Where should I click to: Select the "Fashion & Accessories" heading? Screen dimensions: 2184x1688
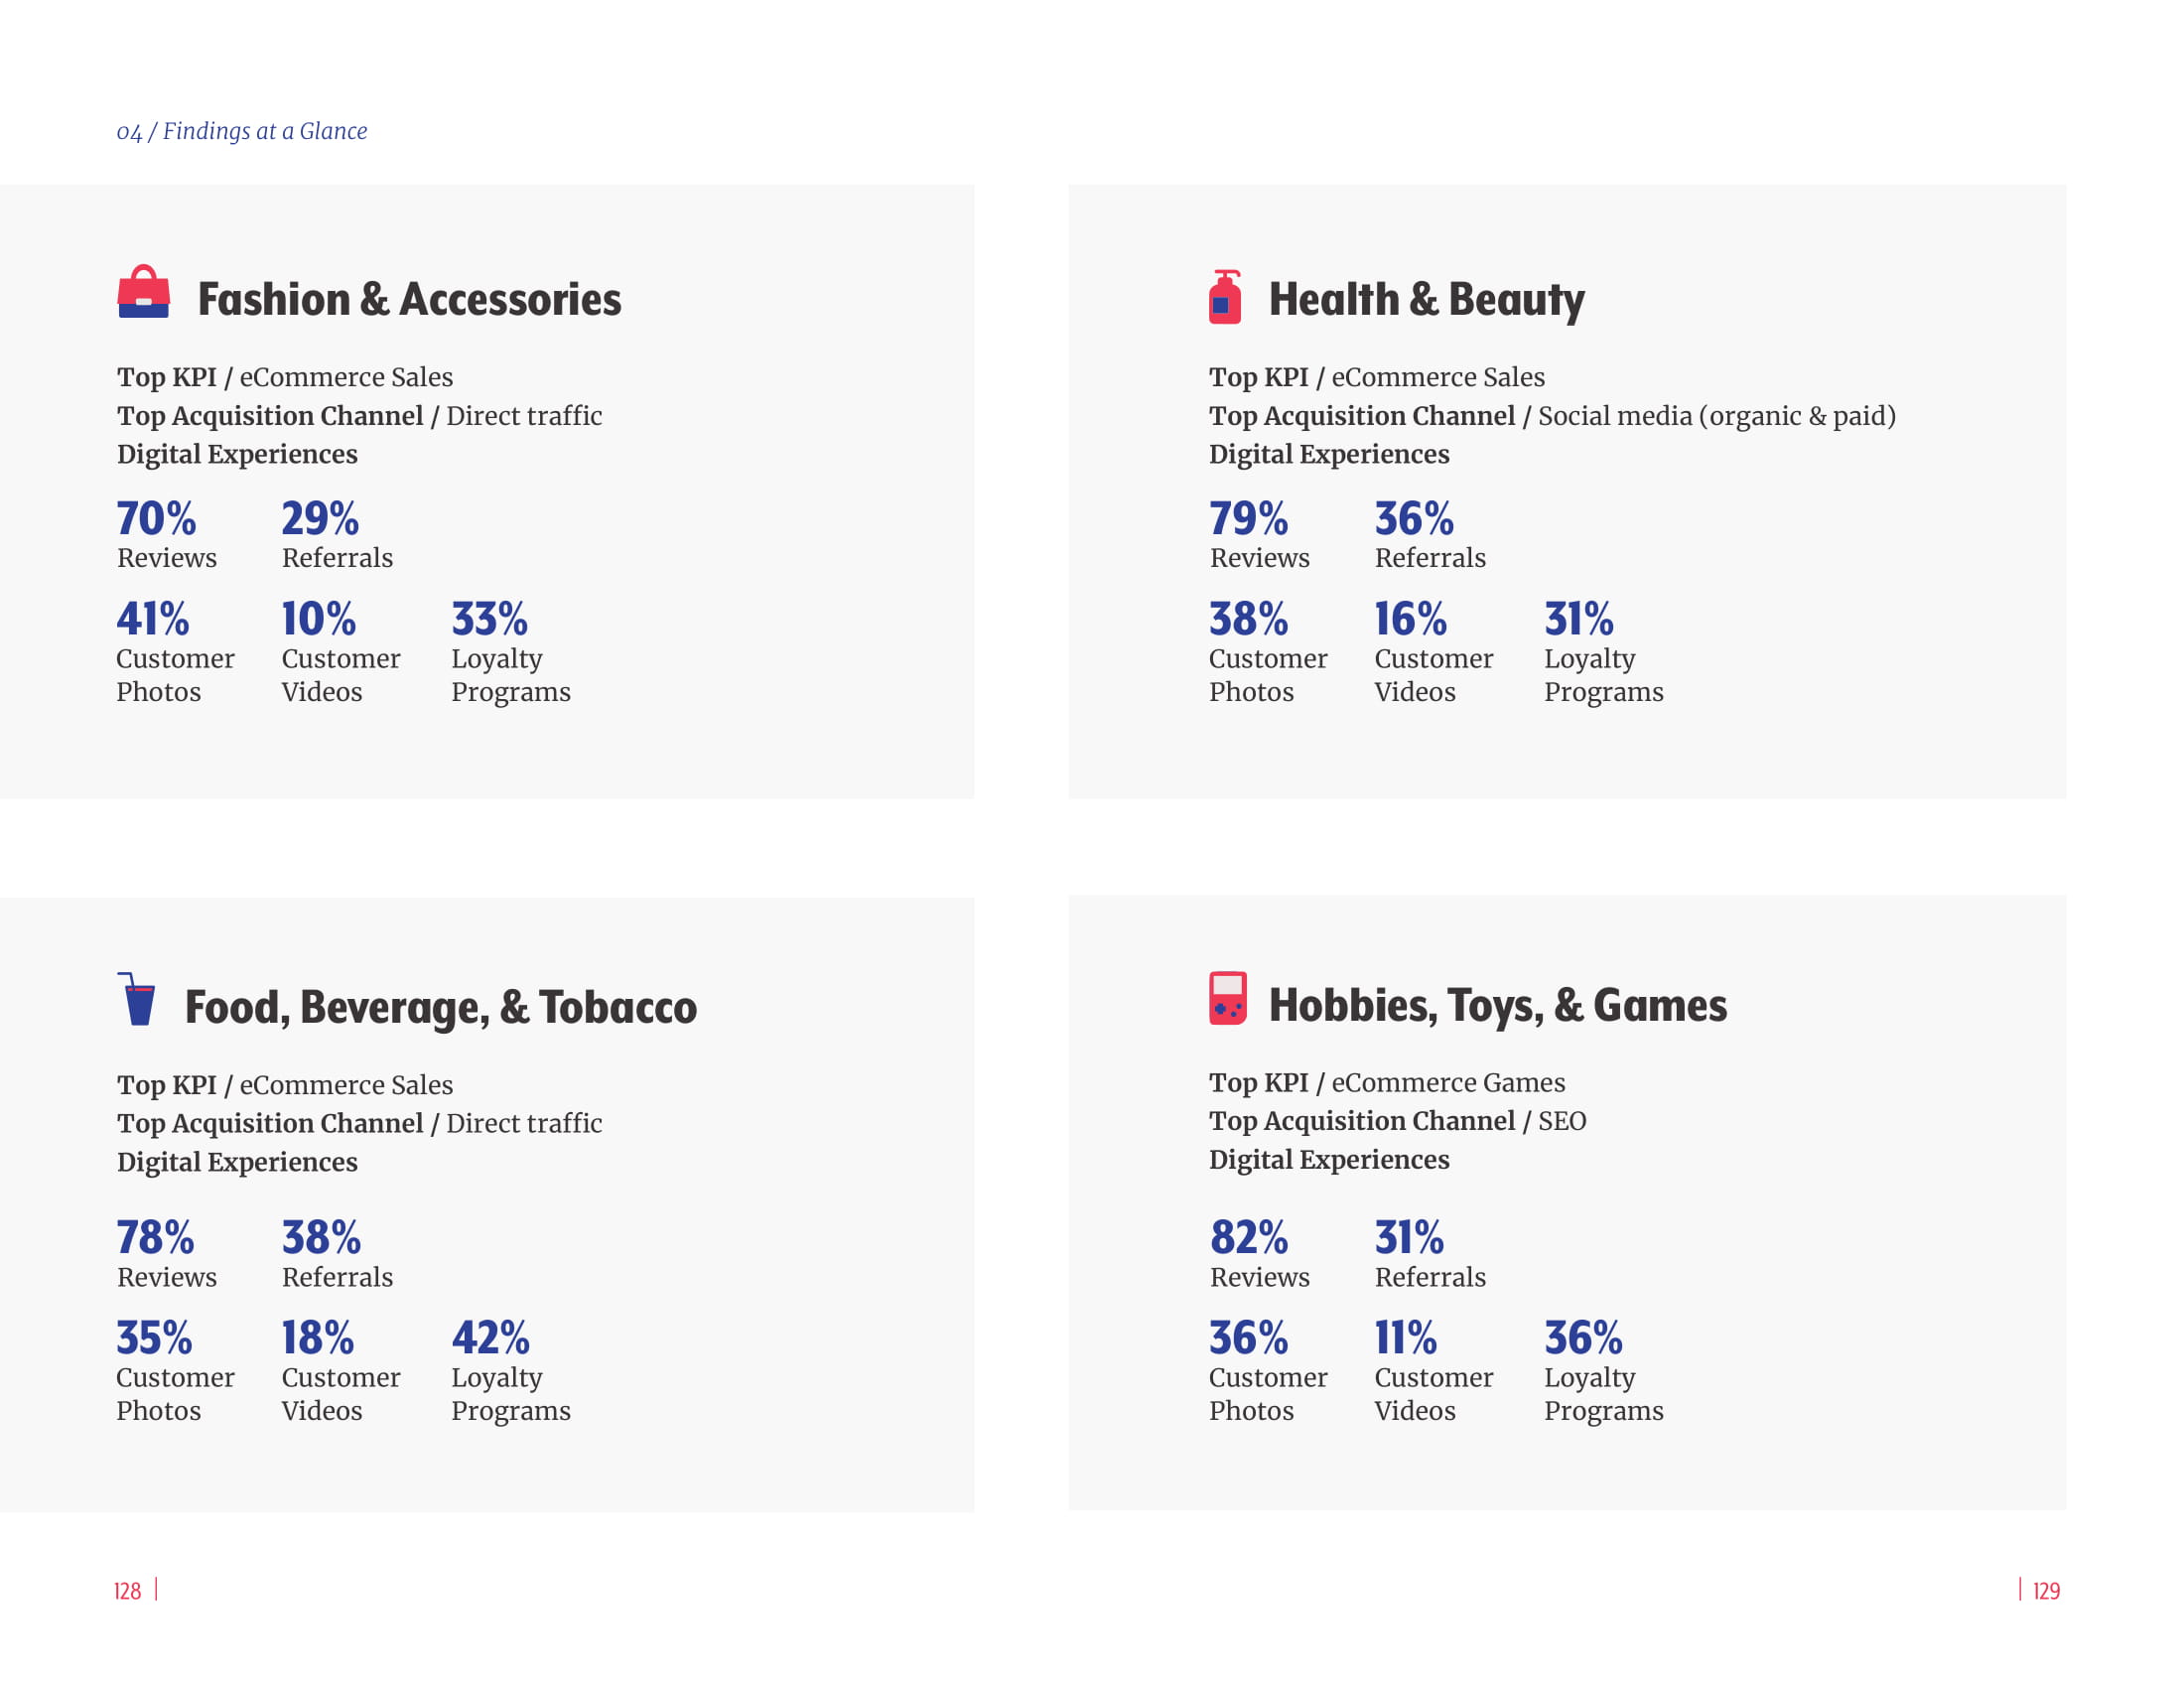[409, 299]
